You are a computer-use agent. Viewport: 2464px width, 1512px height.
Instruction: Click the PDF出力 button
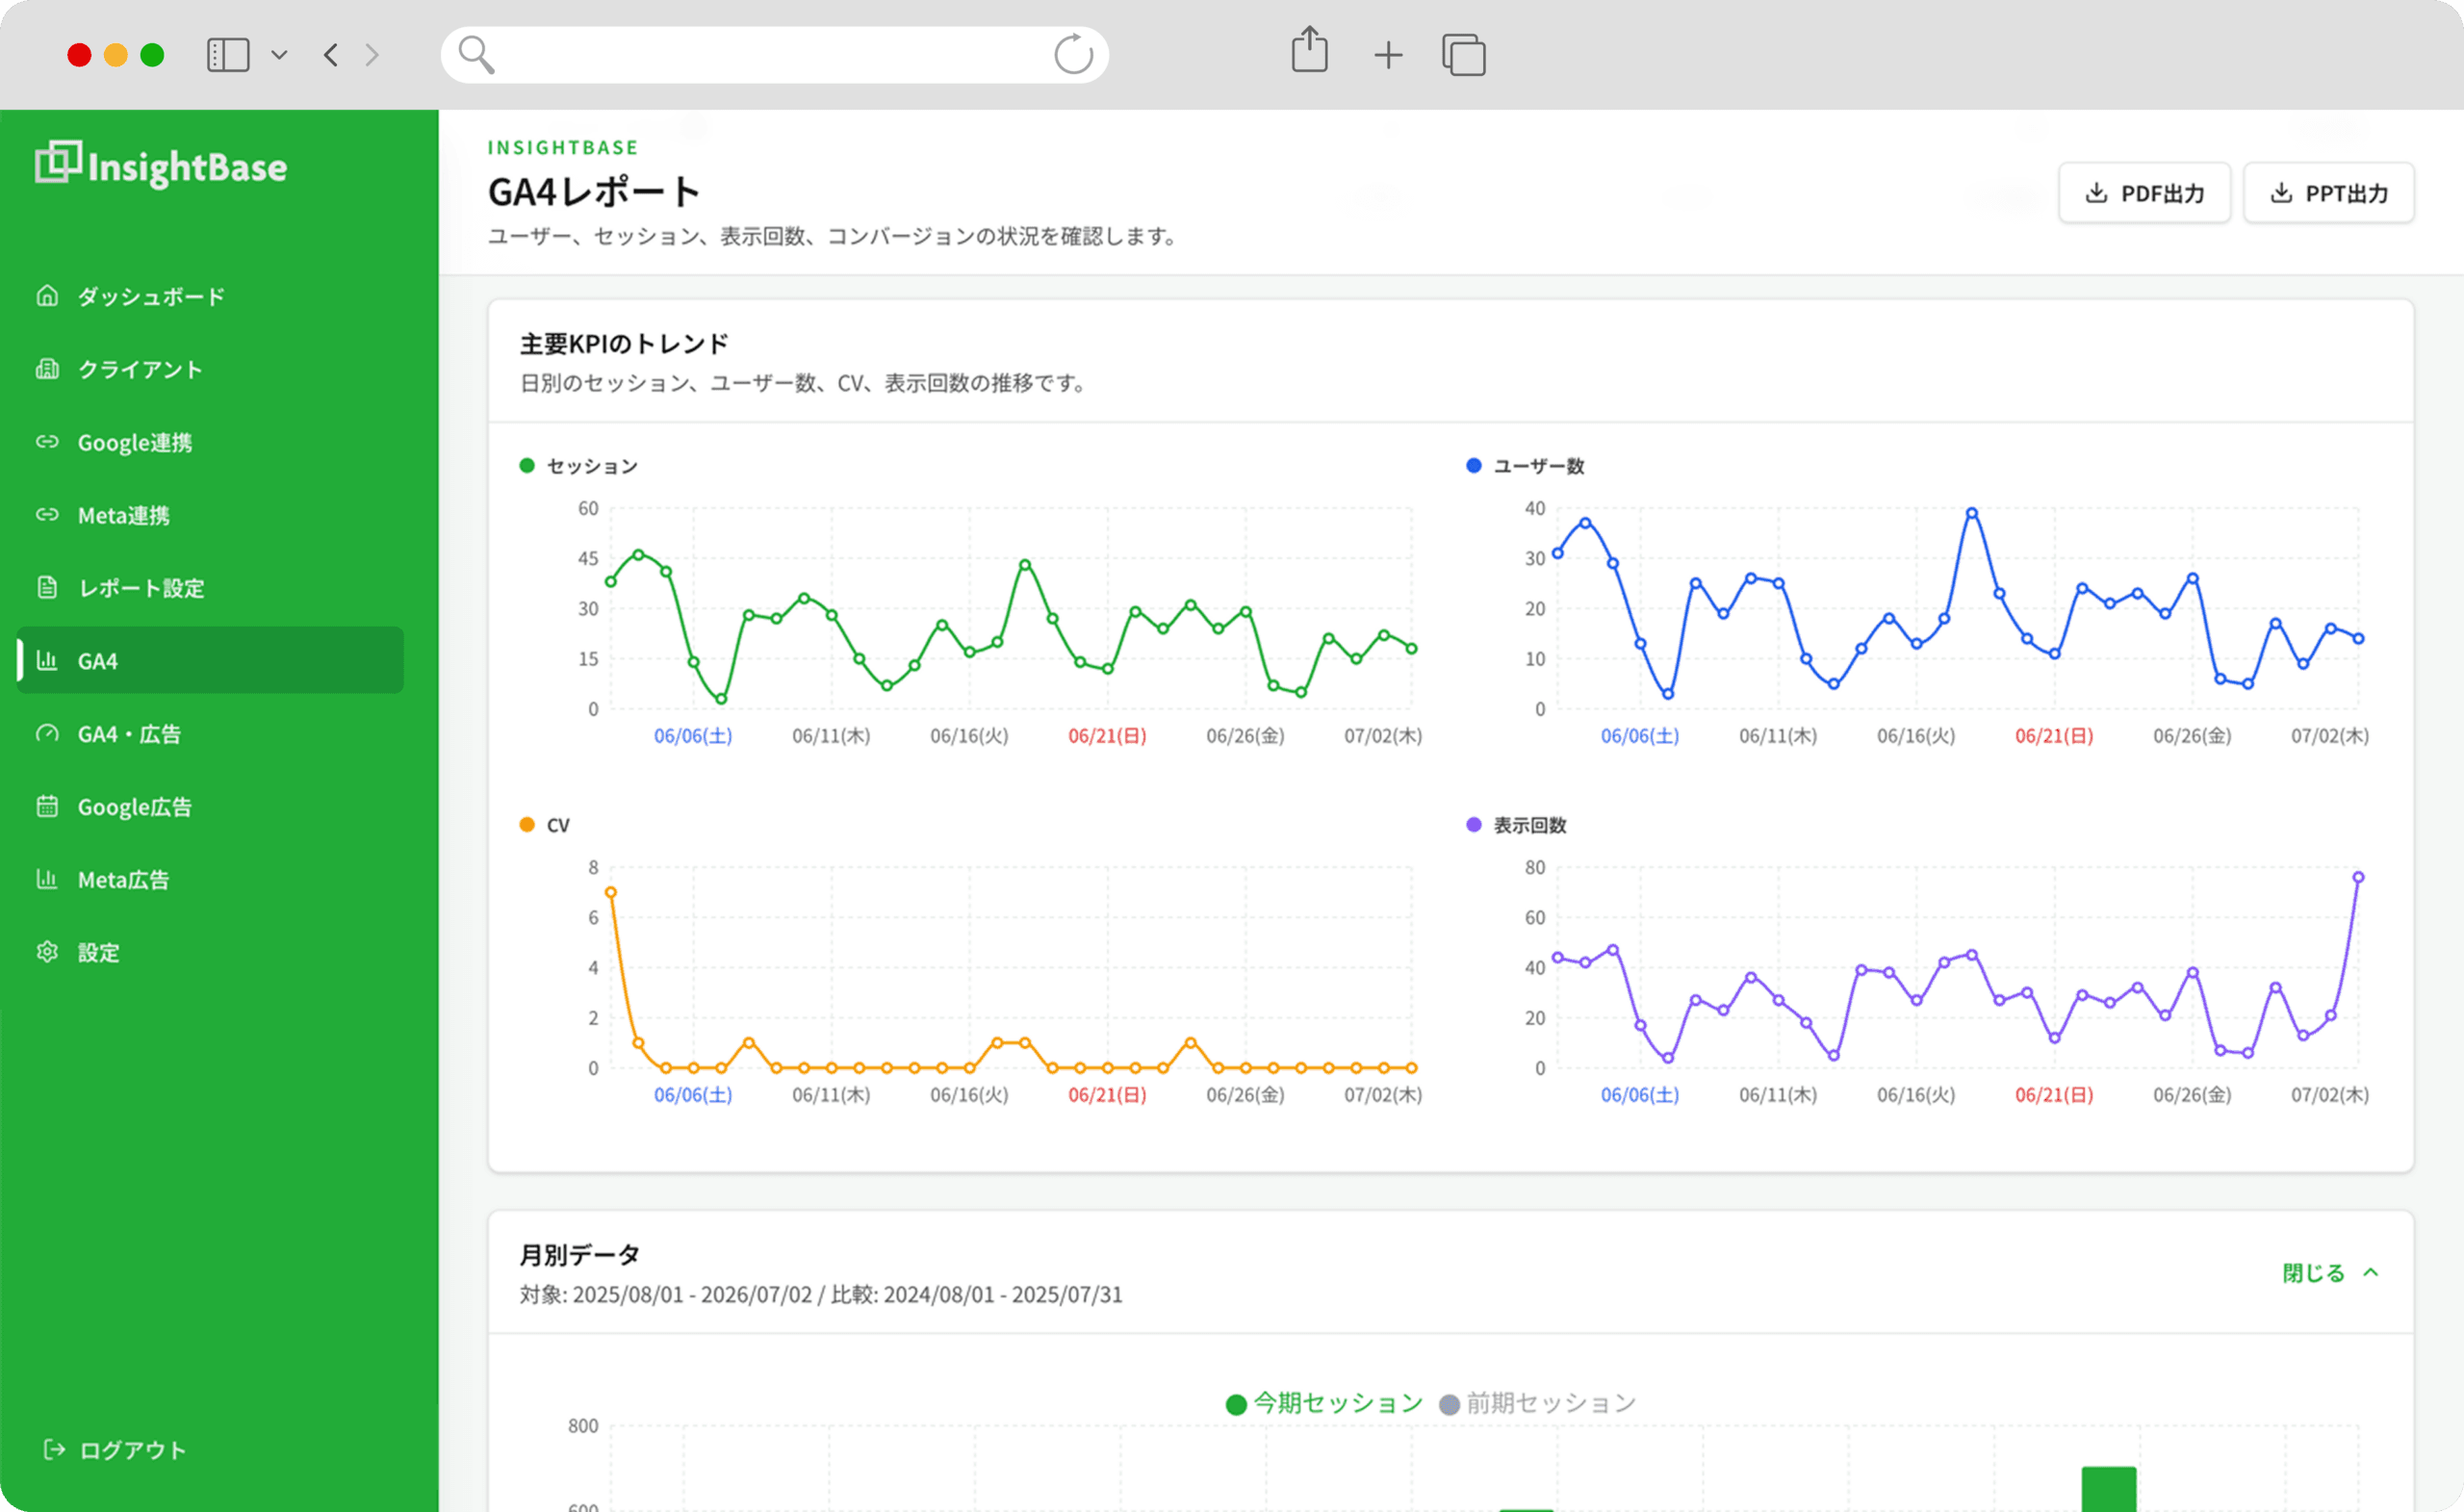2144,193
